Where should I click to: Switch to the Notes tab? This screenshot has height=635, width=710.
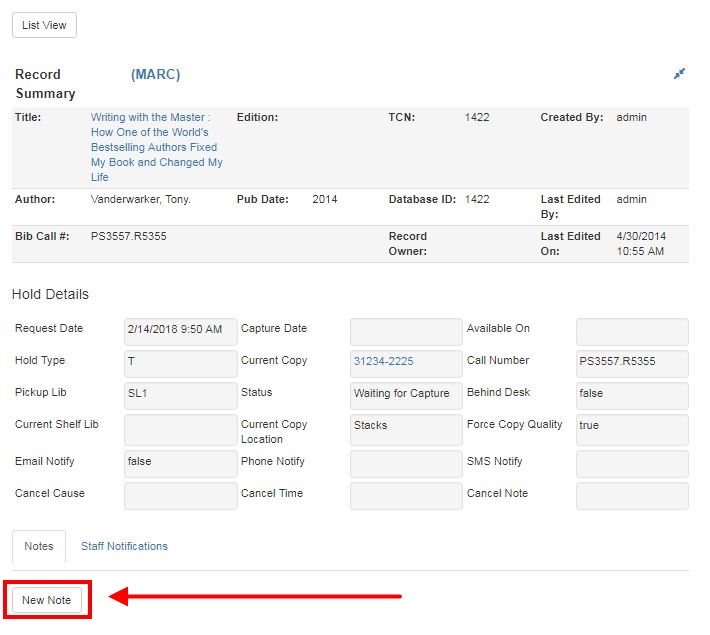(x=39, y=547)
